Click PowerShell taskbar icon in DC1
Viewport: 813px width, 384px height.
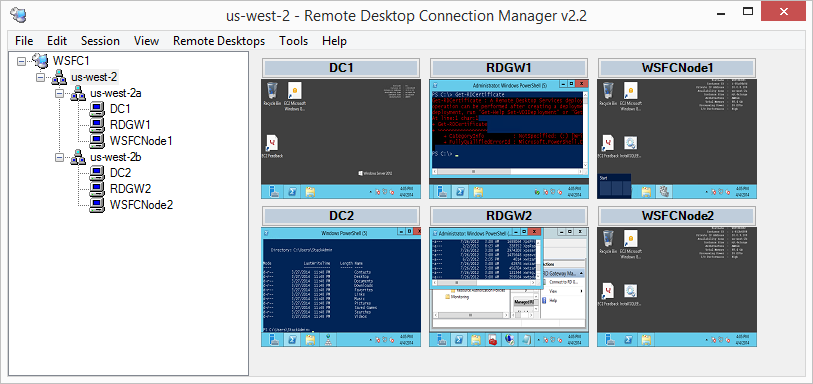coord(292,192)
